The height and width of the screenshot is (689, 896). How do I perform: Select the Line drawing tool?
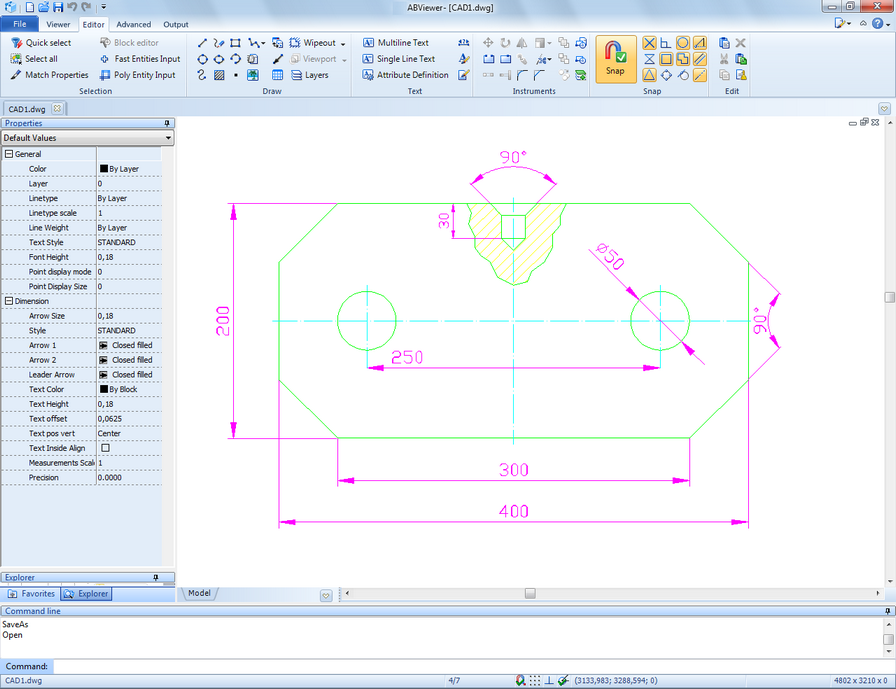point(202,43)
